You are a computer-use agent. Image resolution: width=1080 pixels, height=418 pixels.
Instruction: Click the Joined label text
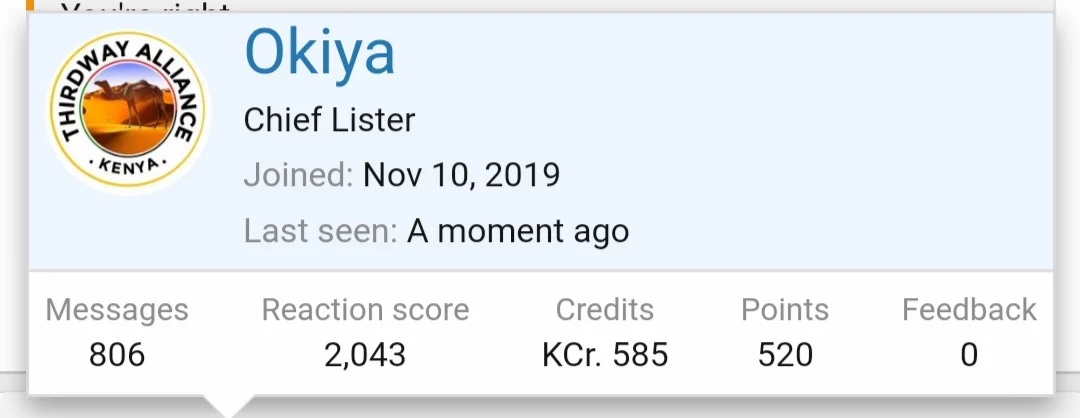point(298,176)
